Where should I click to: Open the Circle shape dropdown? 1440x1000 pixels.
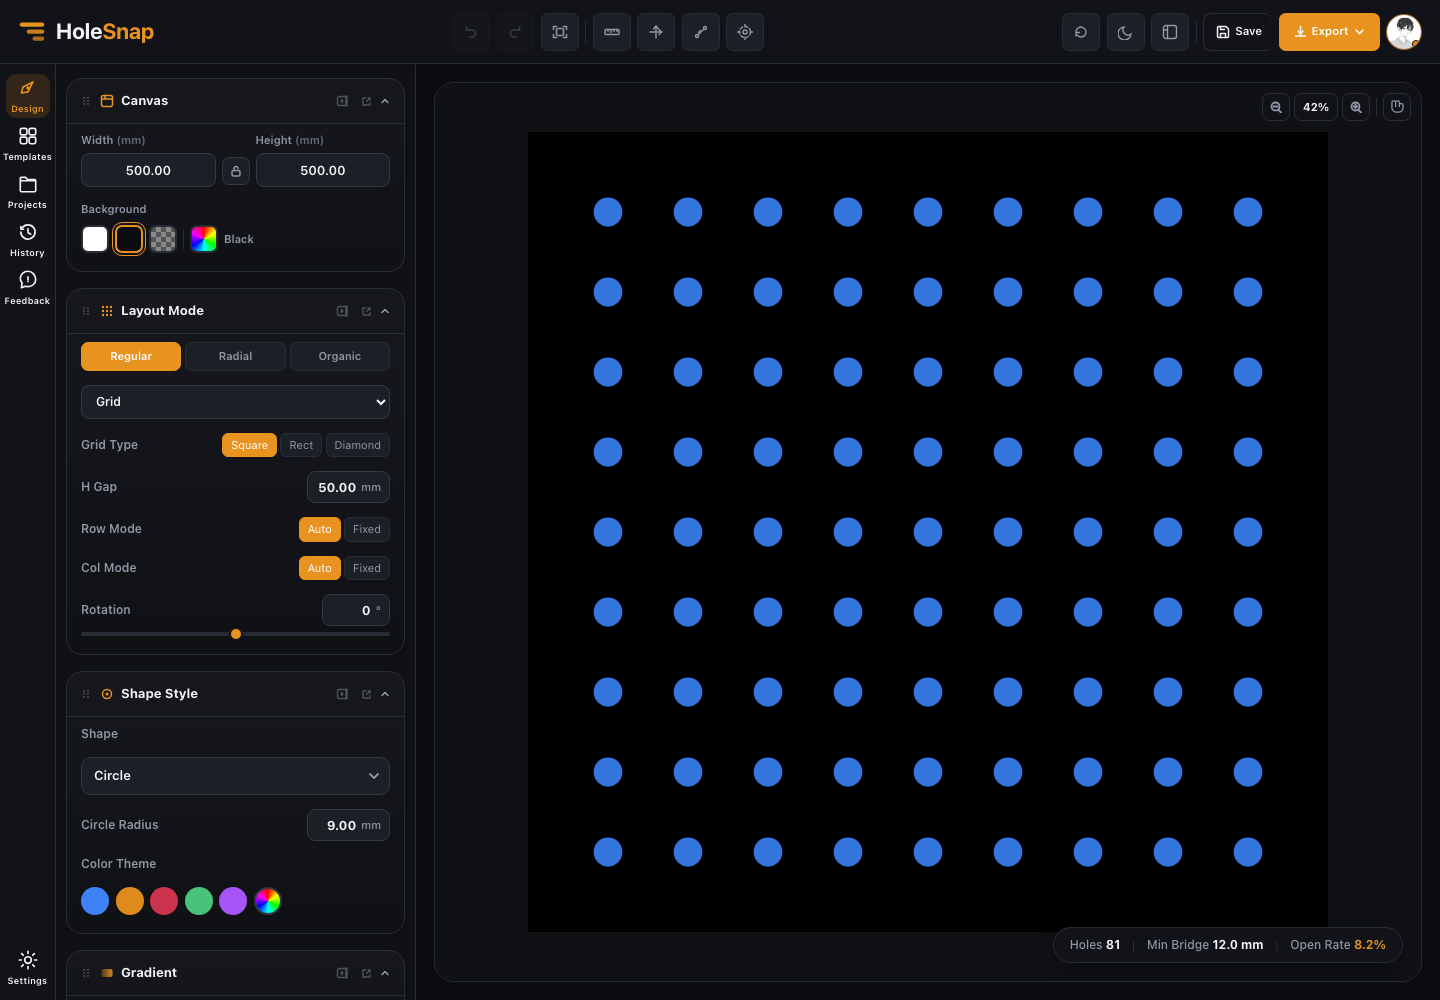[235, 776]
